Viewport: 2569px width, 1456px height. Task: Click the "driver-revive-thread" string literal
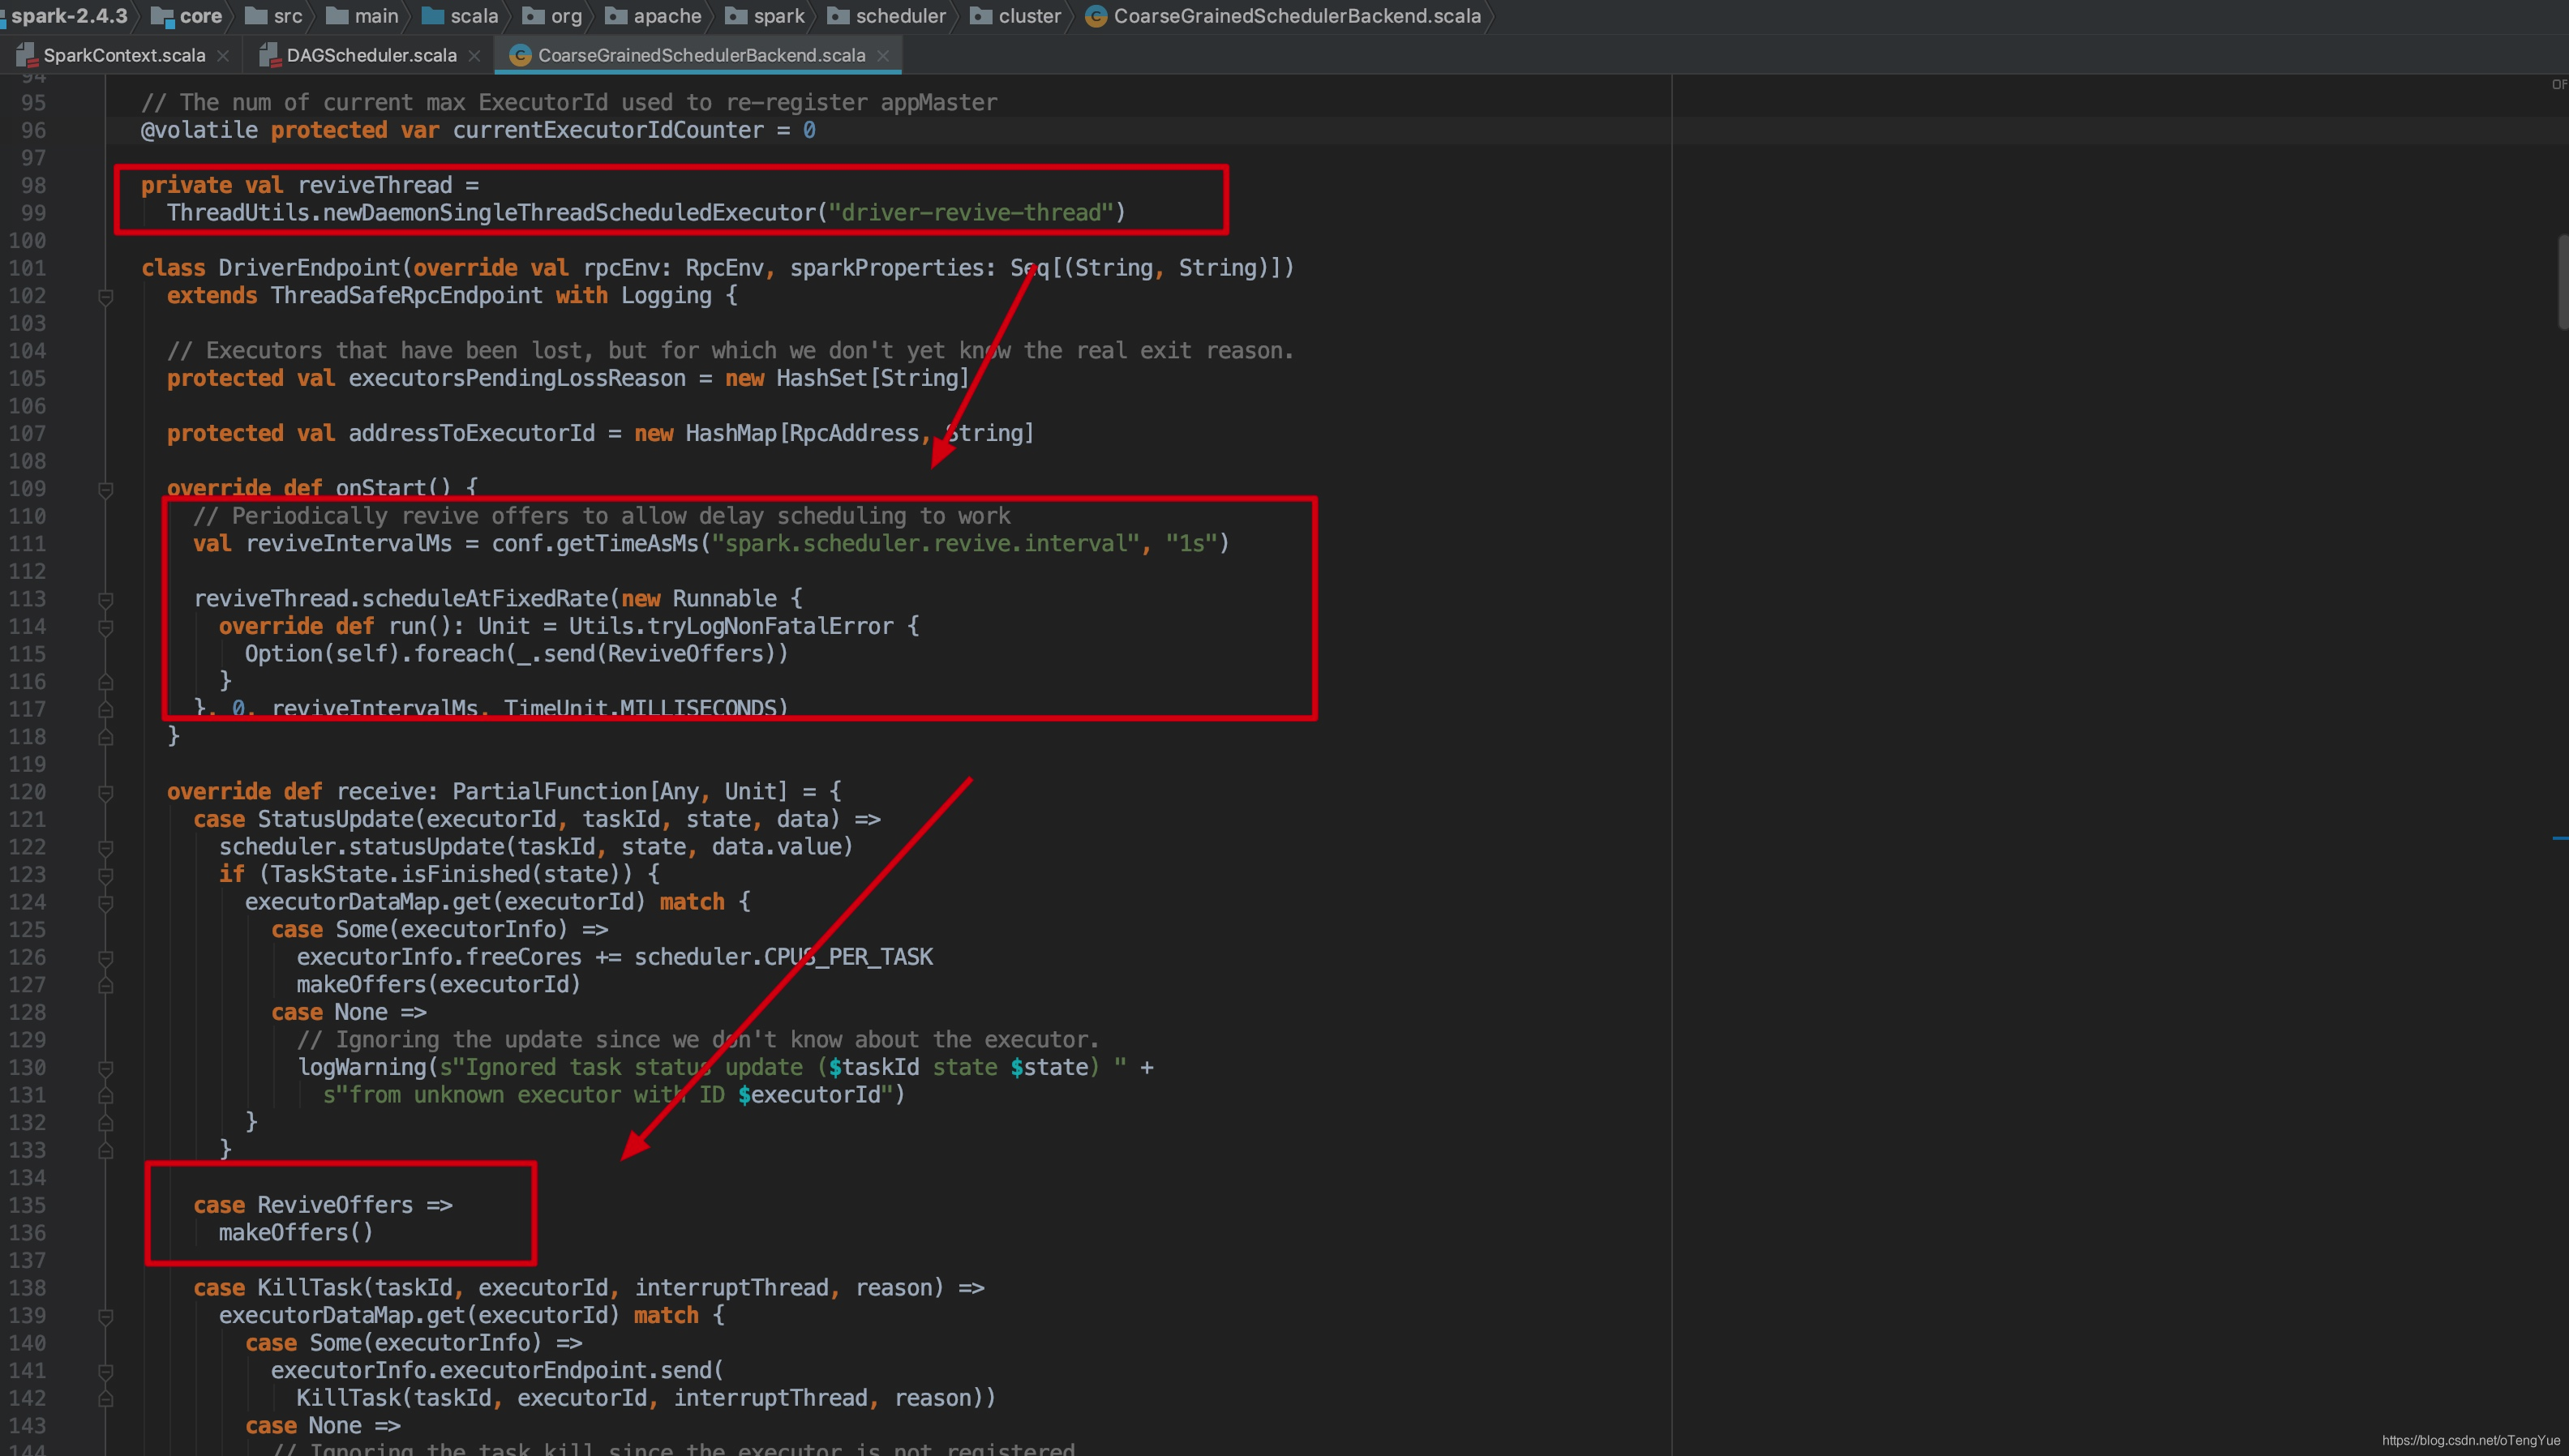(x=970, y=213)
